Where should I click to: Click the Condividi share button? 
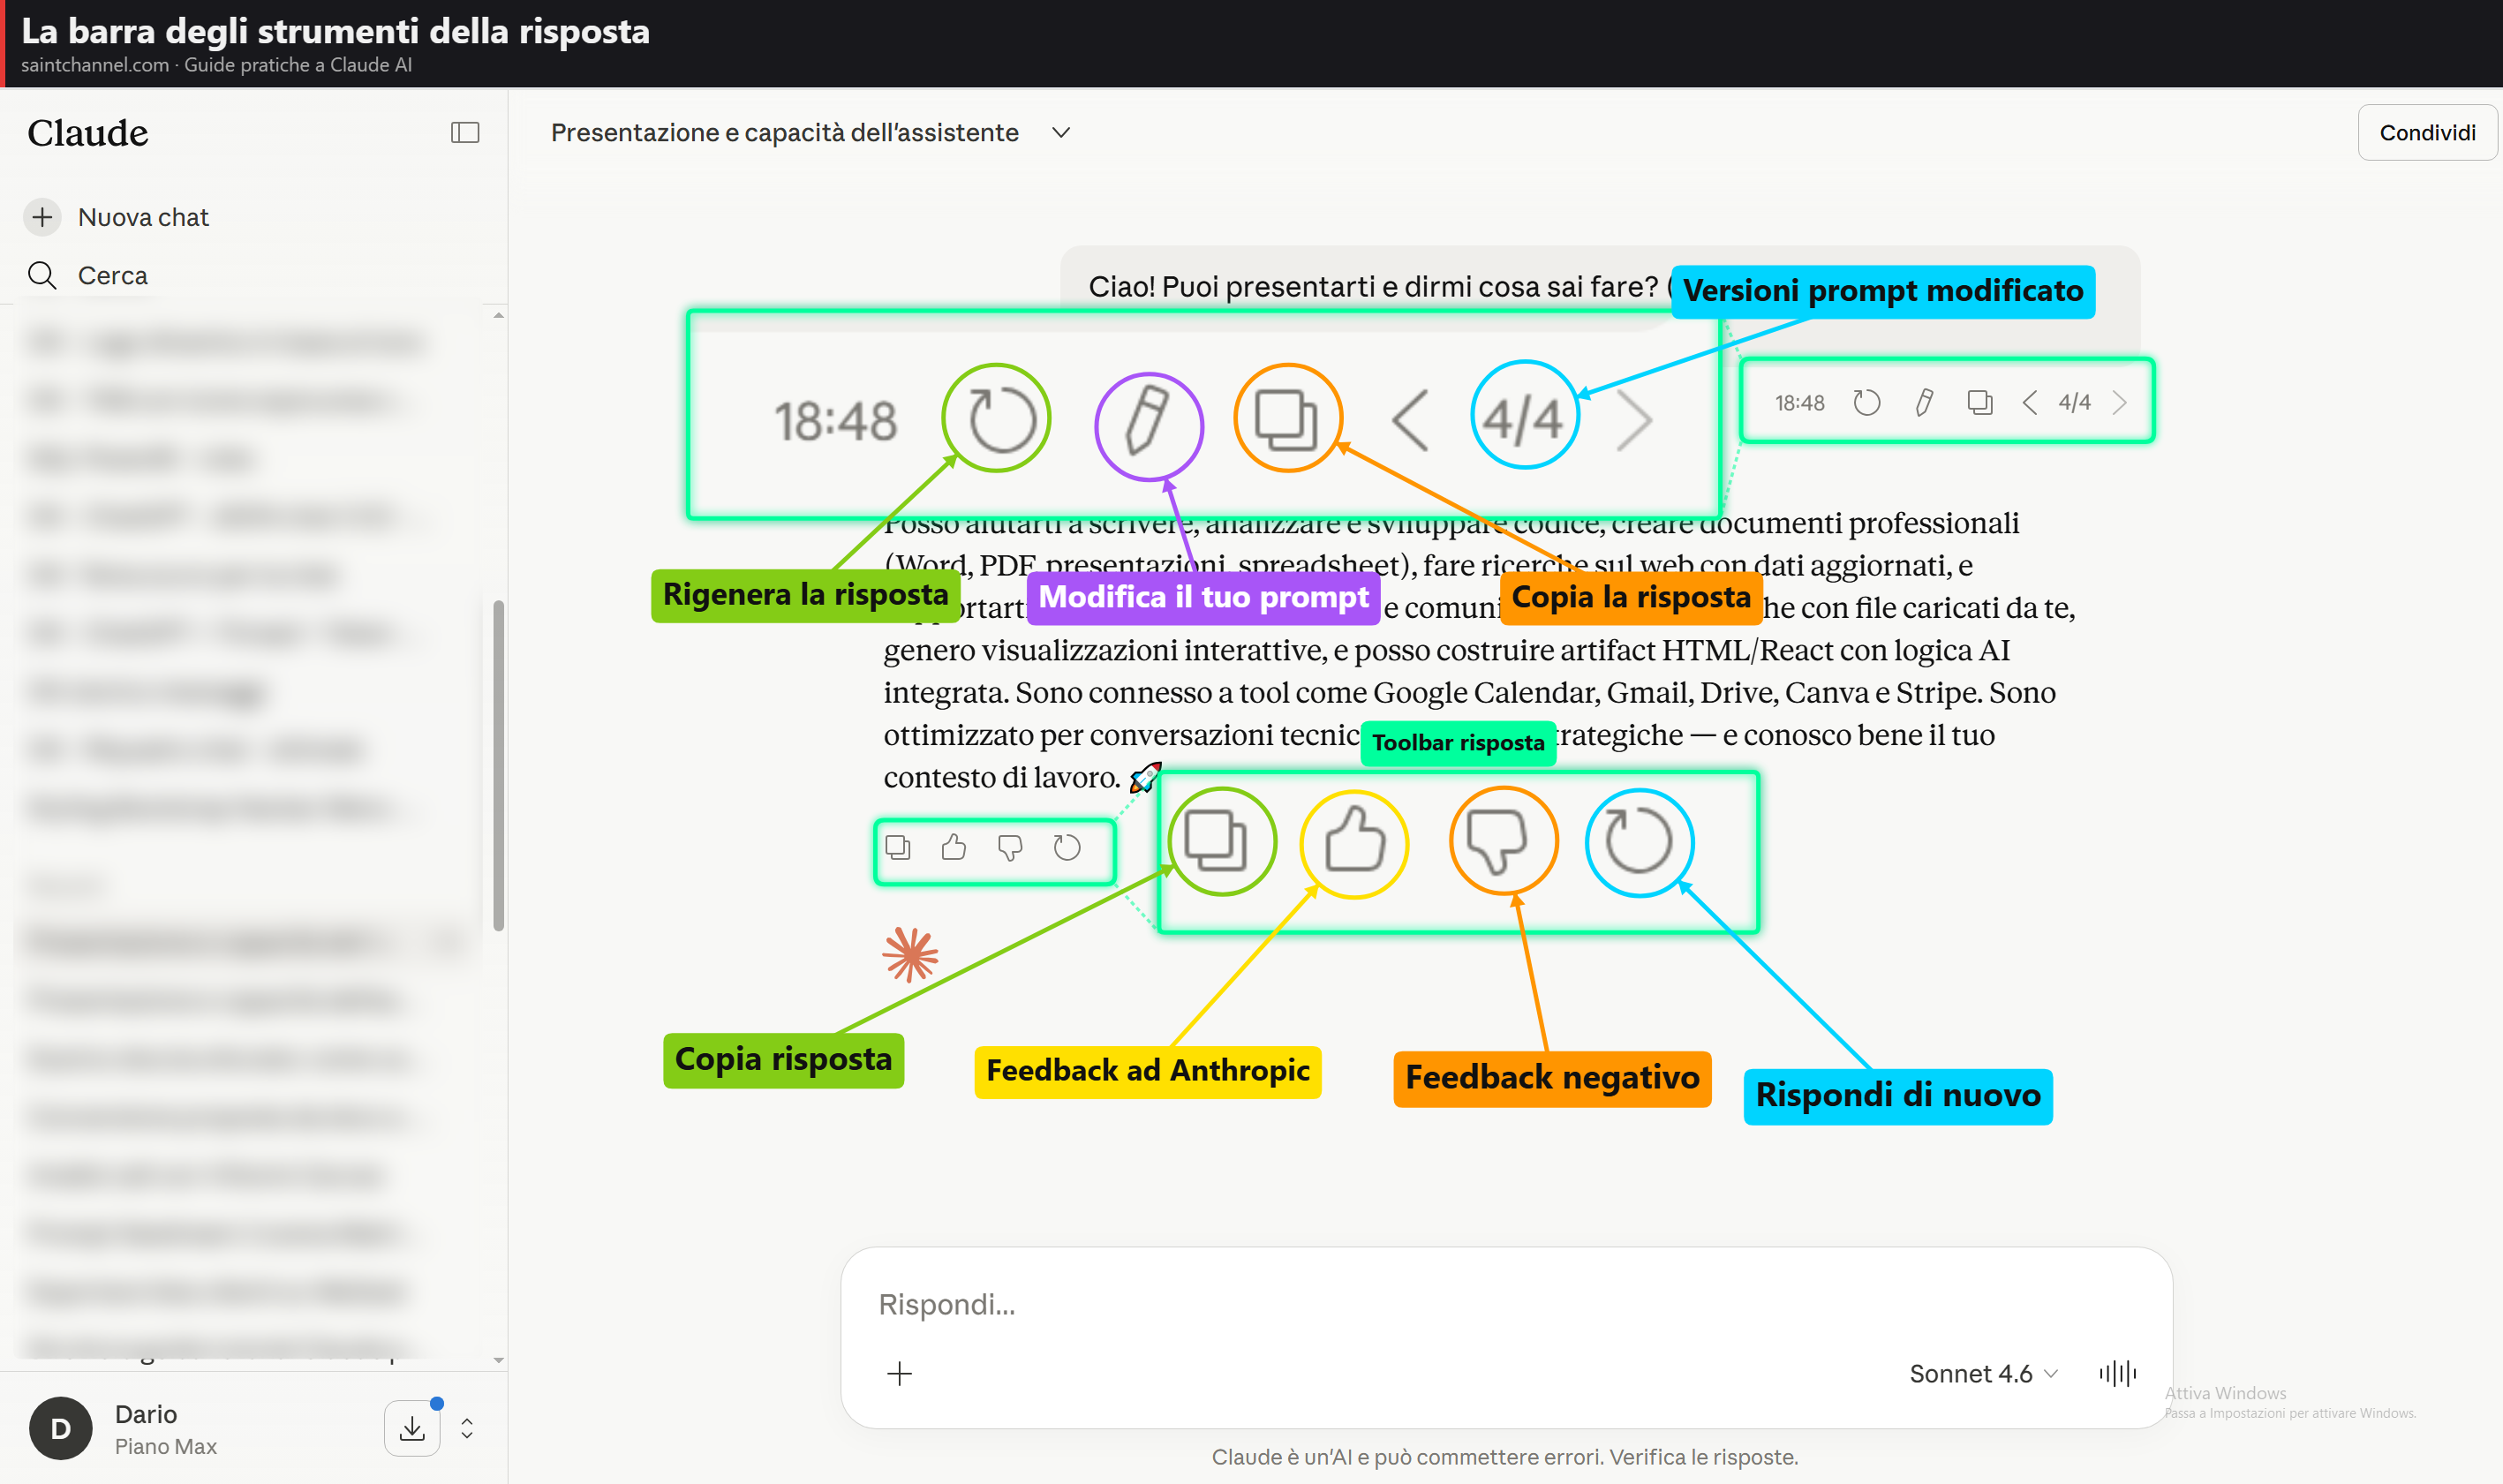[x=2426, y=133]
